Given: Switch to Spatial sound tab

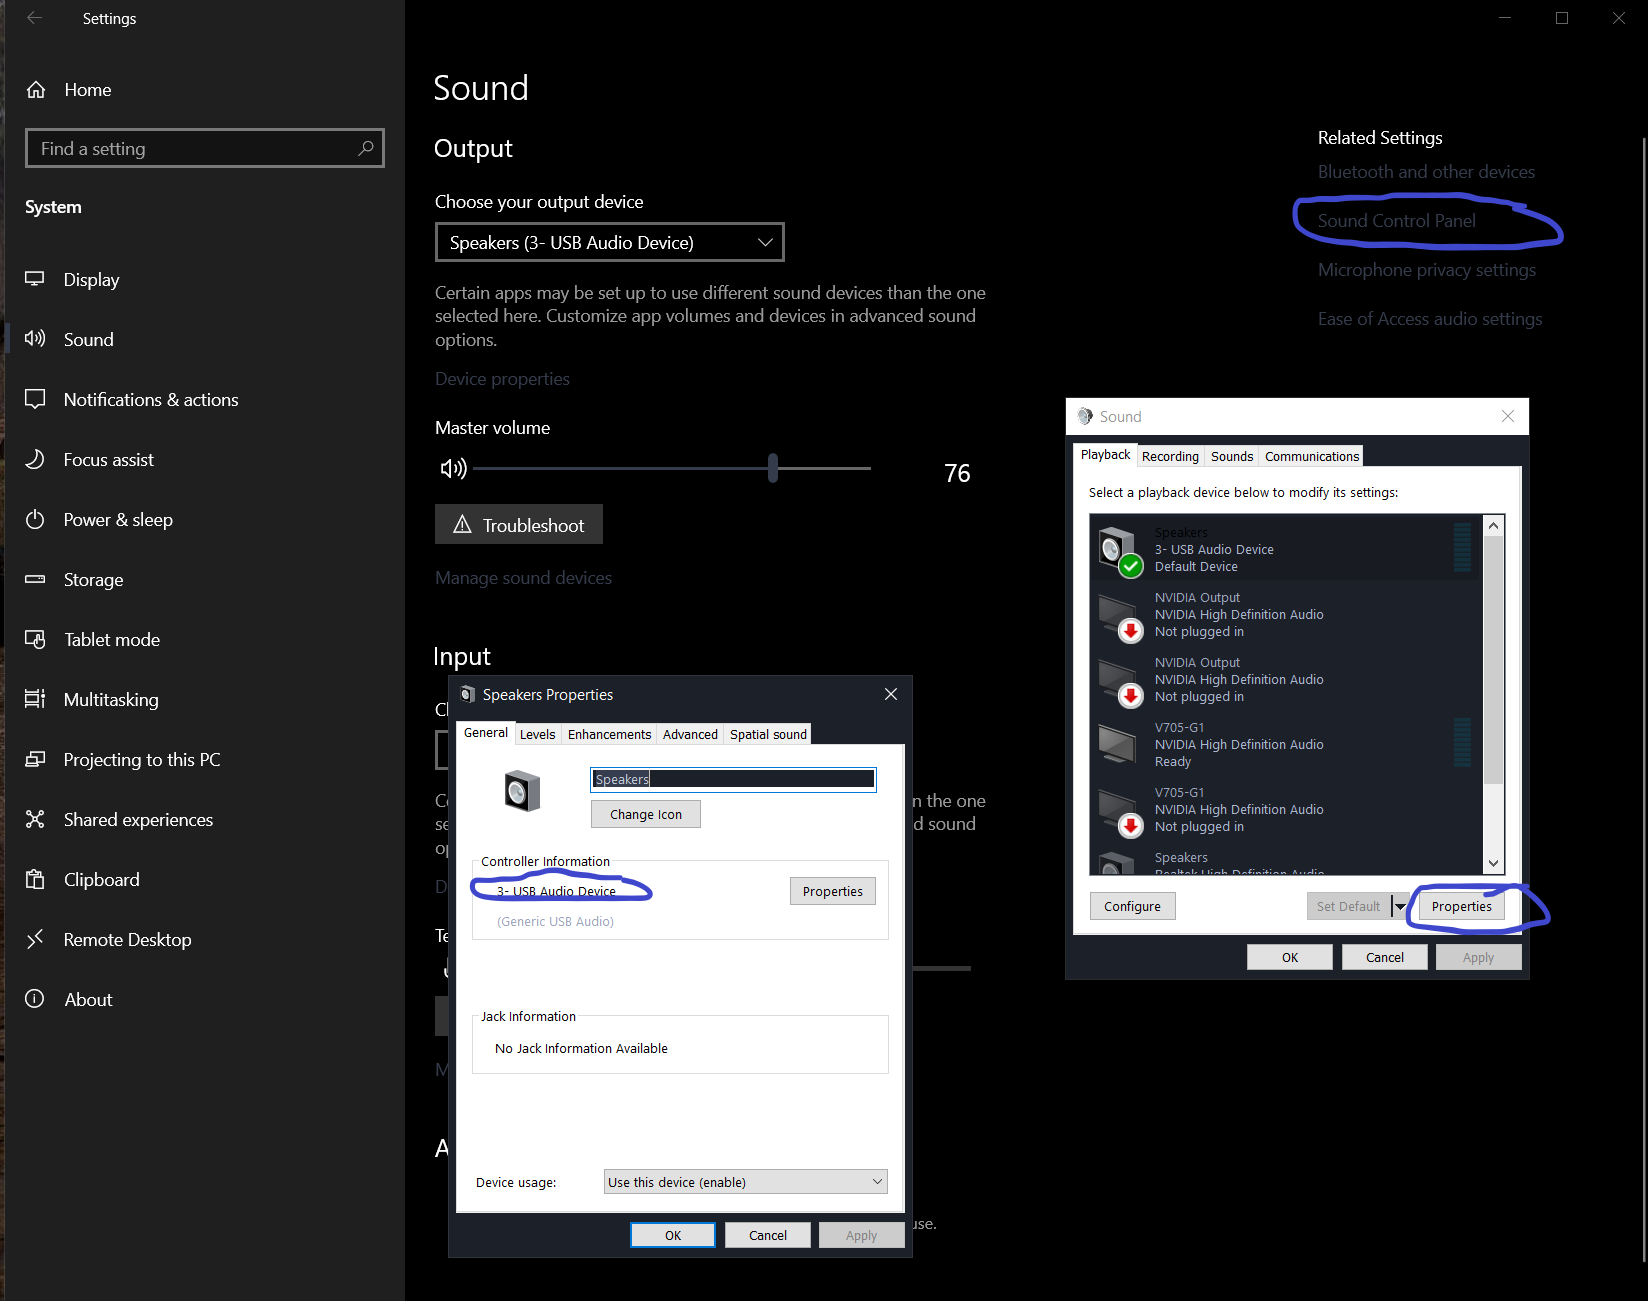Looking at the screenshot, I should click(x=768, y=734).
